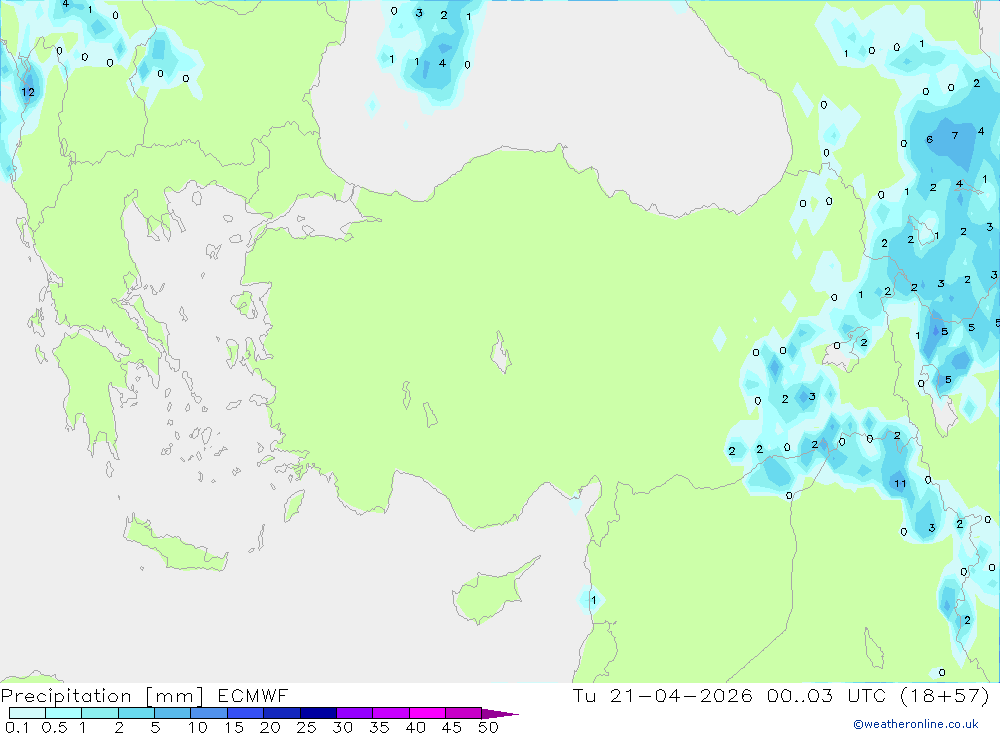Click the 45–50 mm legend swatch
The width and height of the screenshot is (1000, 733).
463,713
